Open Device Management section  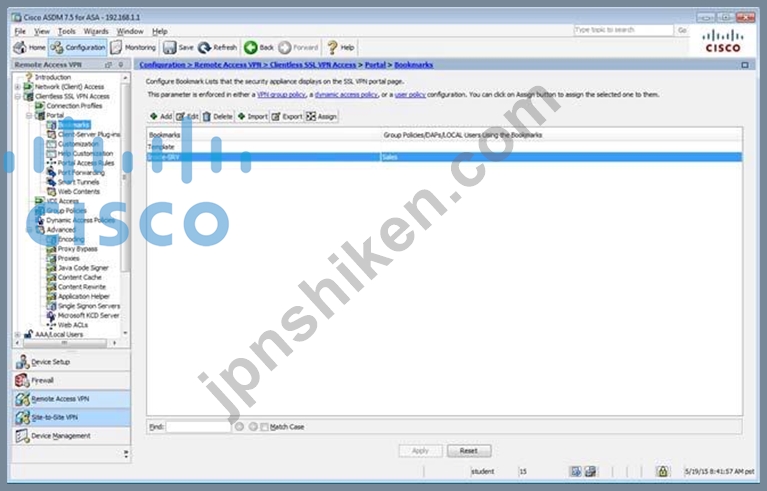(71, 436)
